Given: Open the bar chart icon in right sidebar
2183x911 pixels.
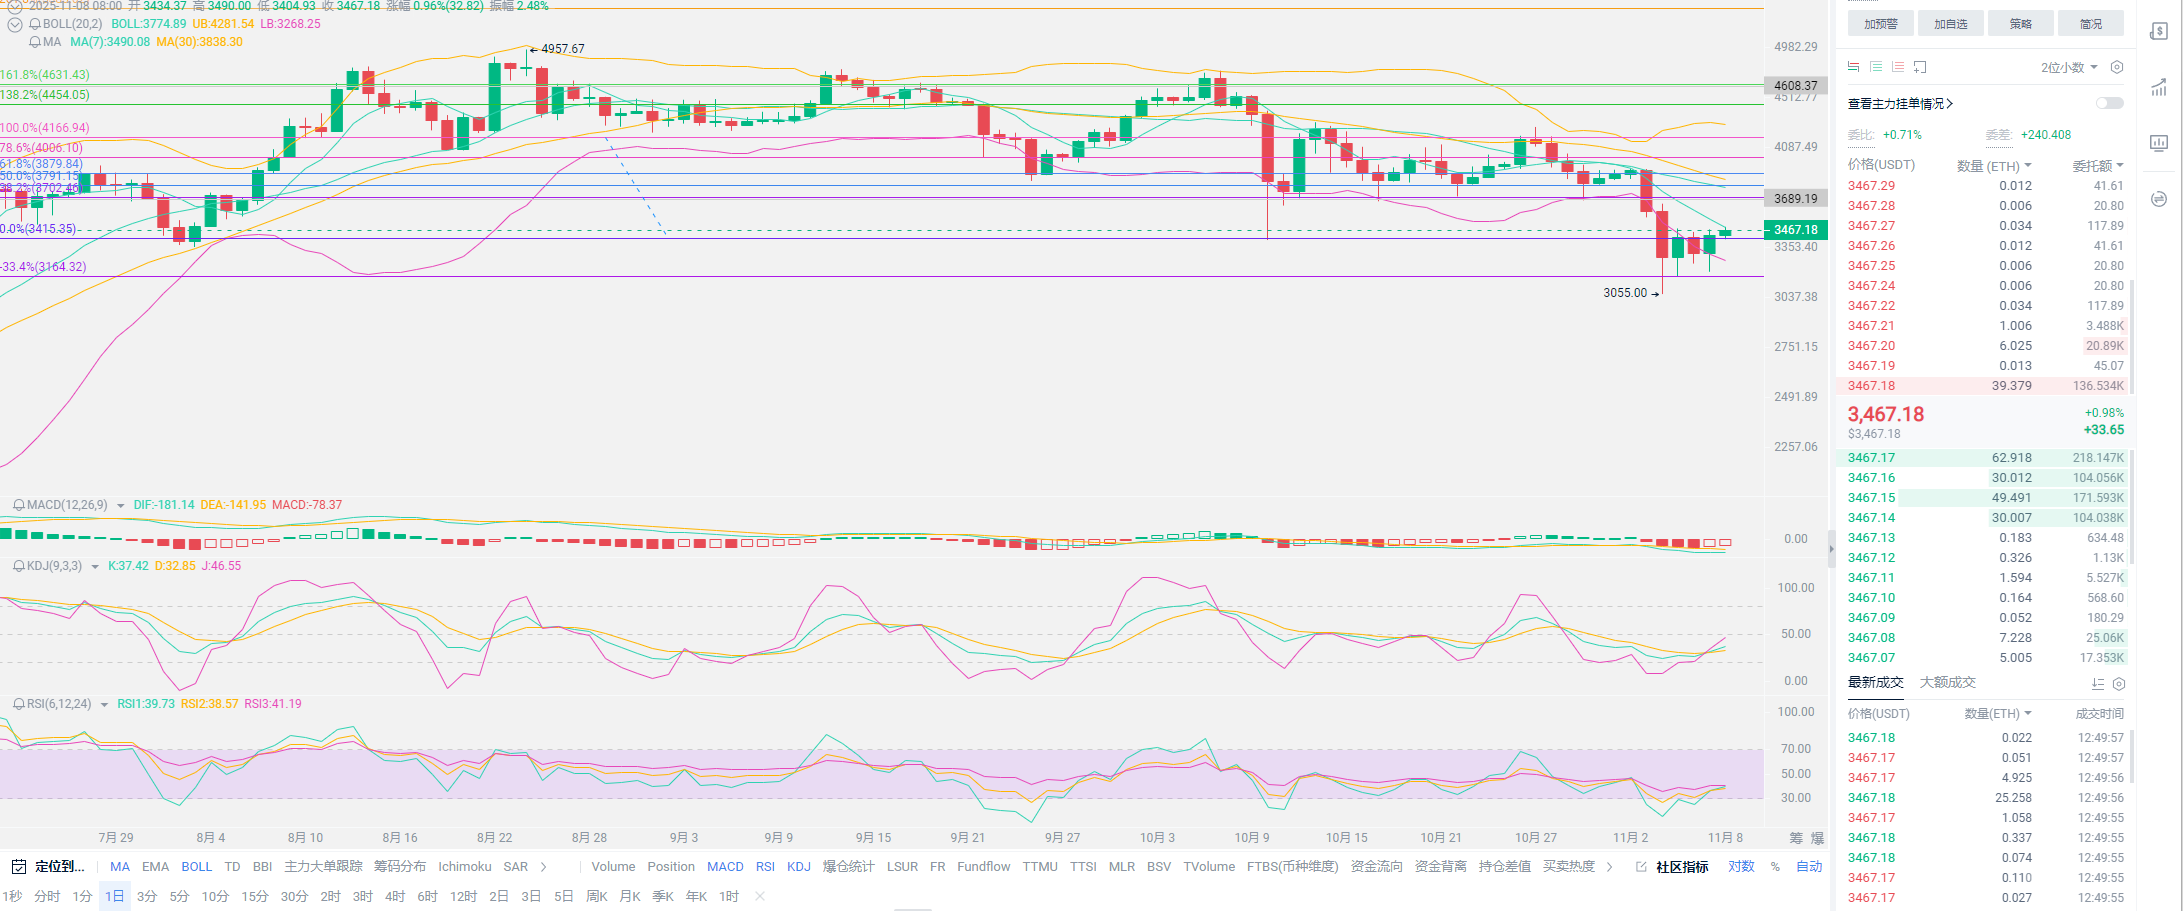Looking at the screenshot, I should pyautogui.click(x=2158, y=143).
